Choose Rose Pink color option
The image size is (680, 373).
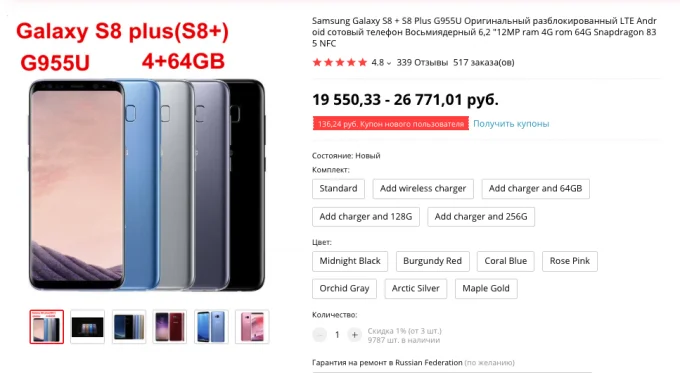tap(570, 261)
